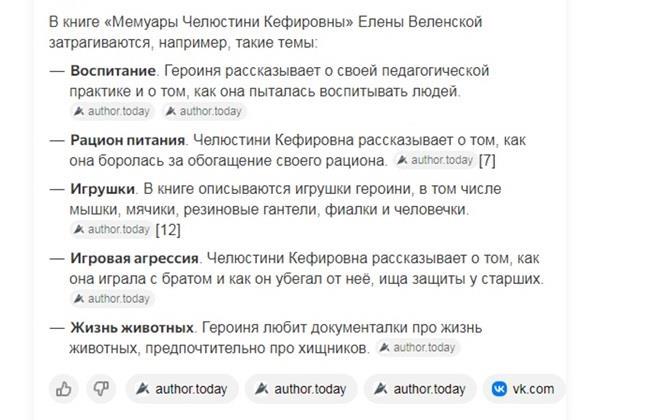Viewport: 665px width, 420px height.
Task: Click the thumbs up like icon
Action: pyautogui.click(x=64, y=389)
